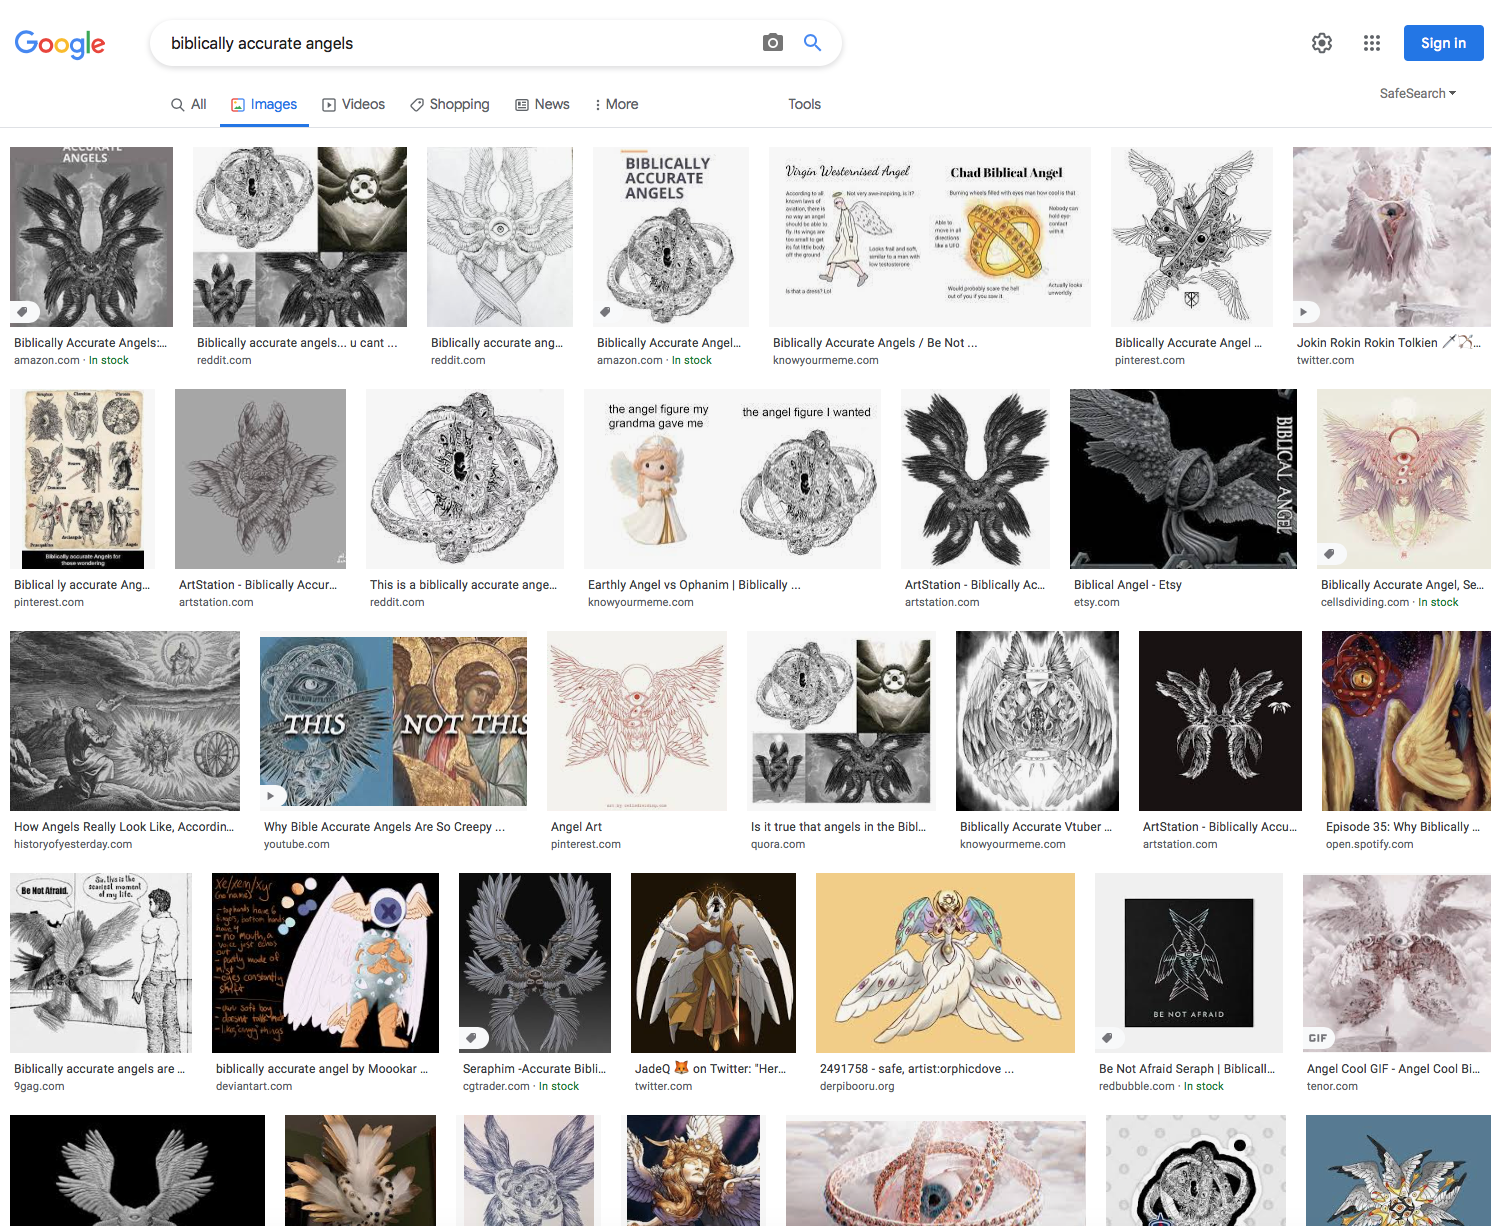Click the GIF badge on tenor result
1492x1226 pixels.
click(1318, 1038)
